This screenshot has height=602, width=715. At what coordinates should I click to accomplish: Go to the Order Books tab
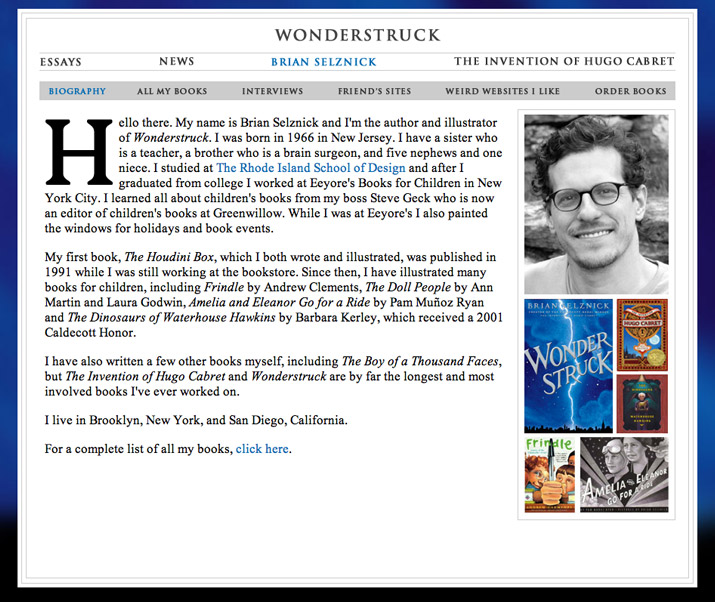[631, 91]
